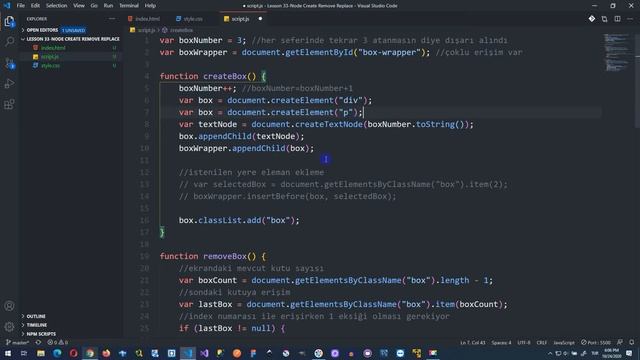Open script.js in the Explorer tree

[50, 57]
